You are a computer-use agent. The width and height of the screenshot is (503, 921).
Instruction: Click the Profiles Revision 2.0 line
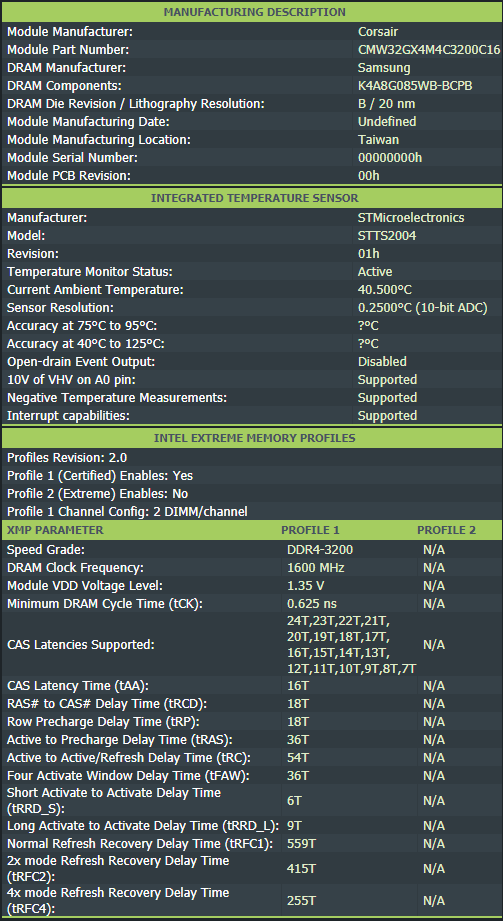pyautogui.click(x=67, y=458)
